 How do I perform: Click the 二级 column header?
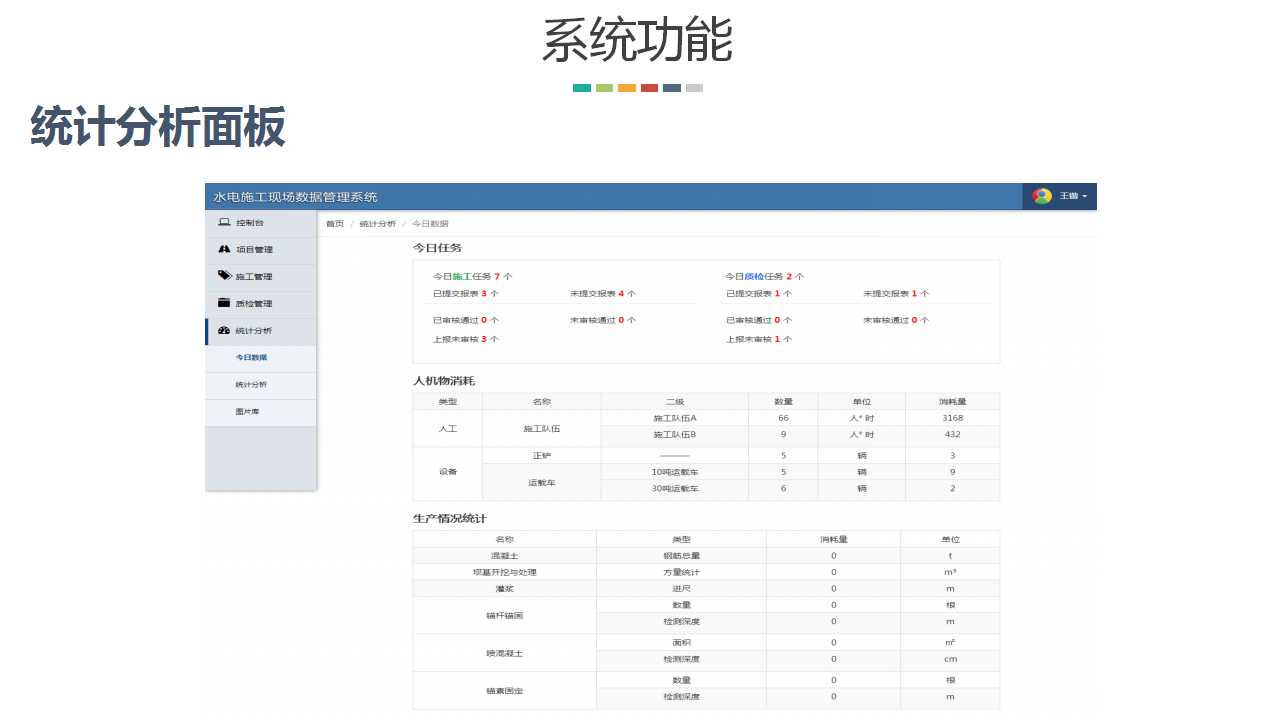click(x=674, y=401)
